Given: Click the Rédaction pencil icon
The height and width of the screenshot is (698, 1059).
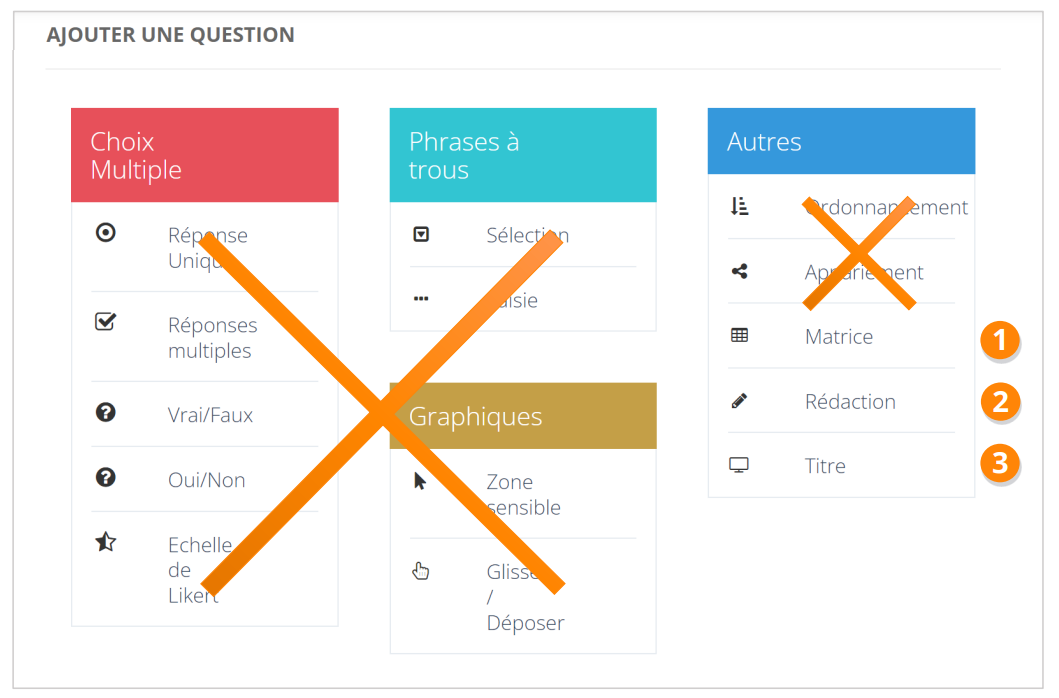Looking at the screenshot, I should click(x=739, y=401).
